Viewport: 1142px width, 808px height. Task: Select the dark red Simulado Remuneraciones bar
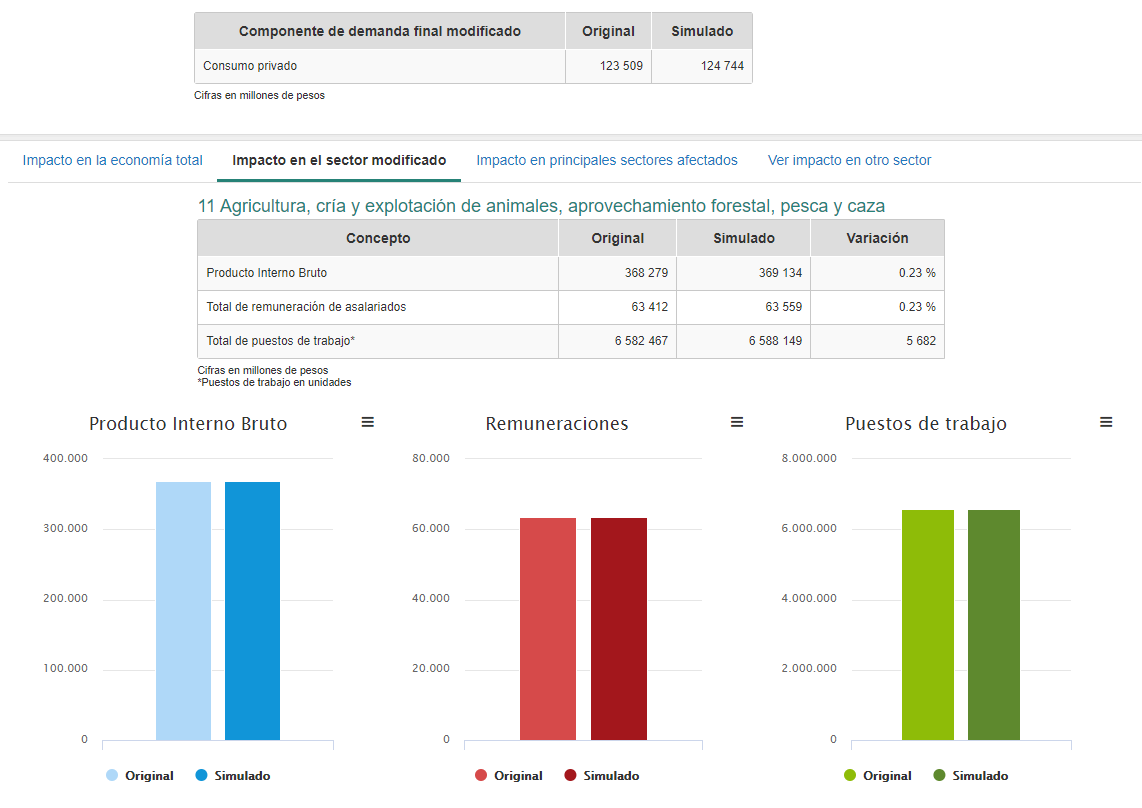pos(619,628)
